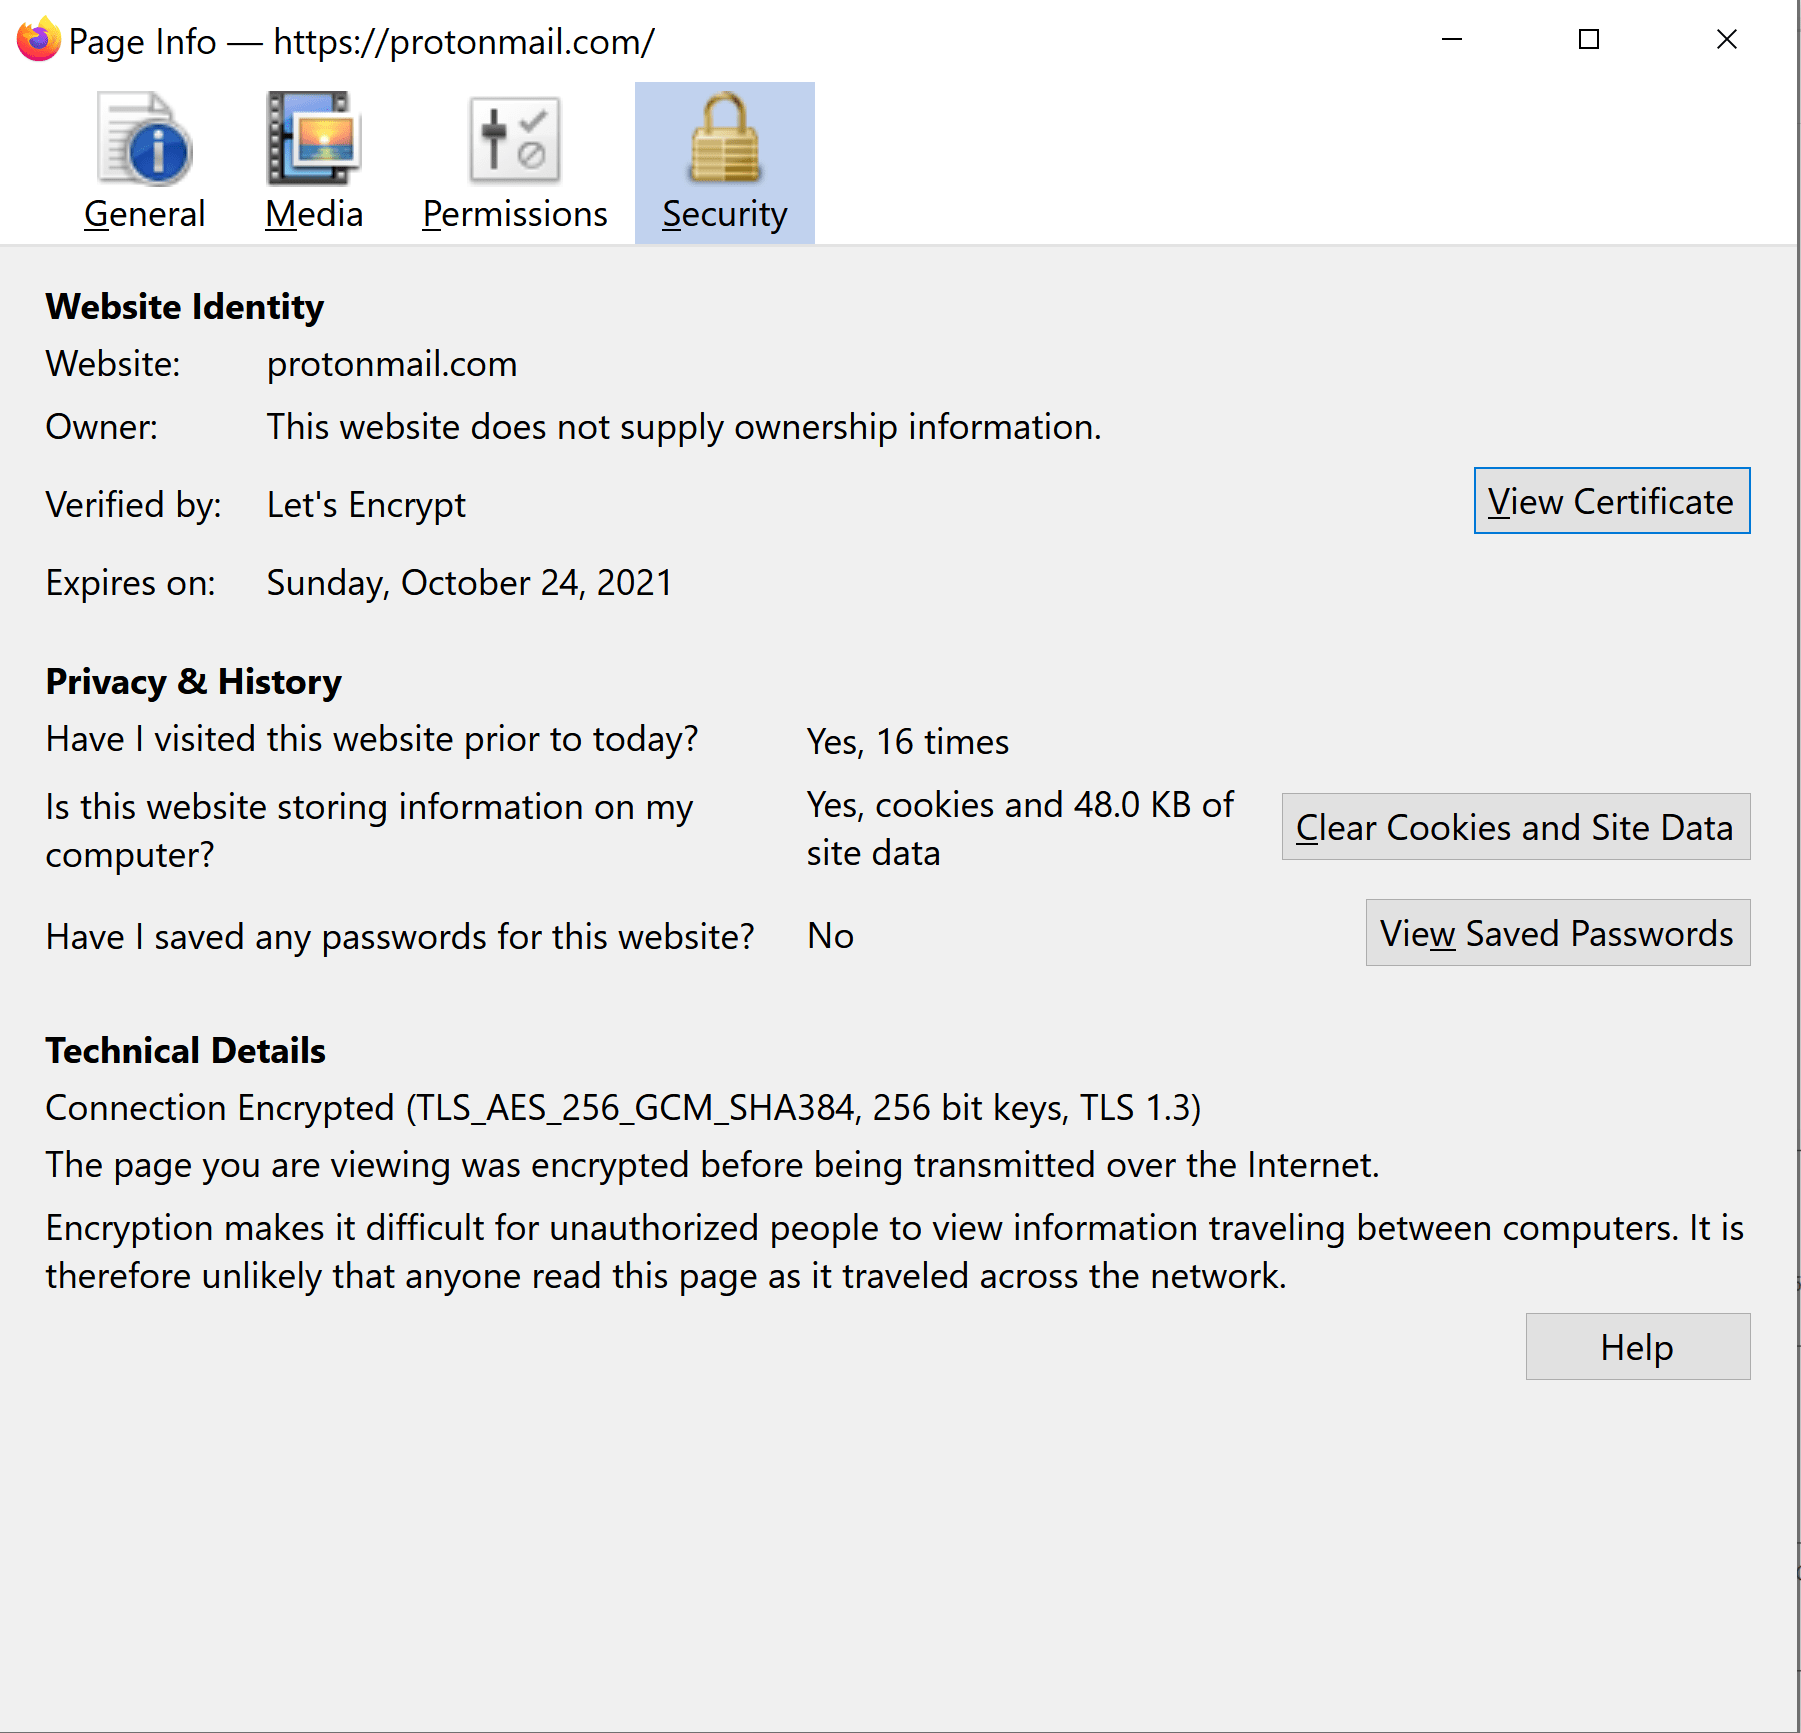Click the 'Encryption makes it difficult' paragraph
This screenshot has width=1801, height=1733.
coord(895,1252)
